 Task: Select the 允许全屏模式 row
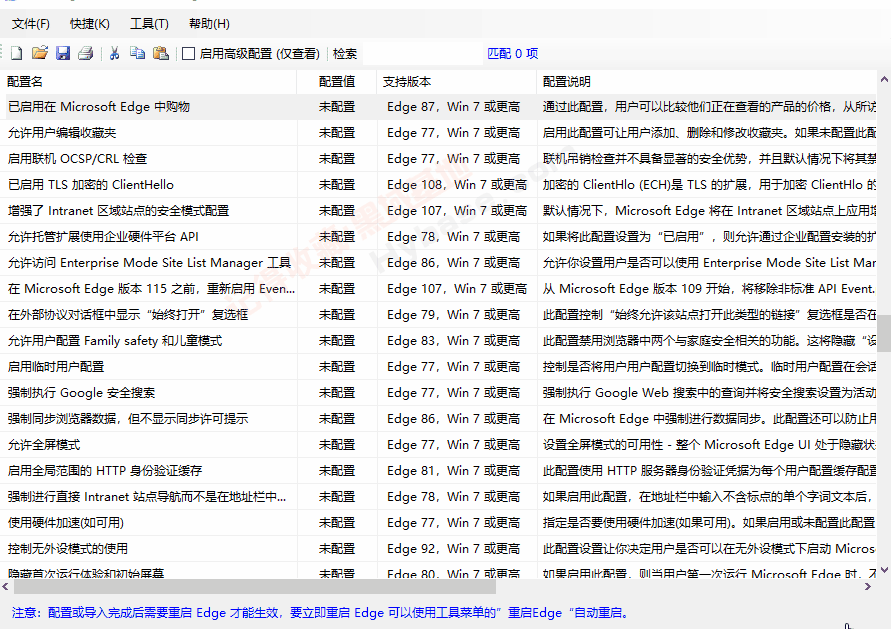click(x=438, y=445)
